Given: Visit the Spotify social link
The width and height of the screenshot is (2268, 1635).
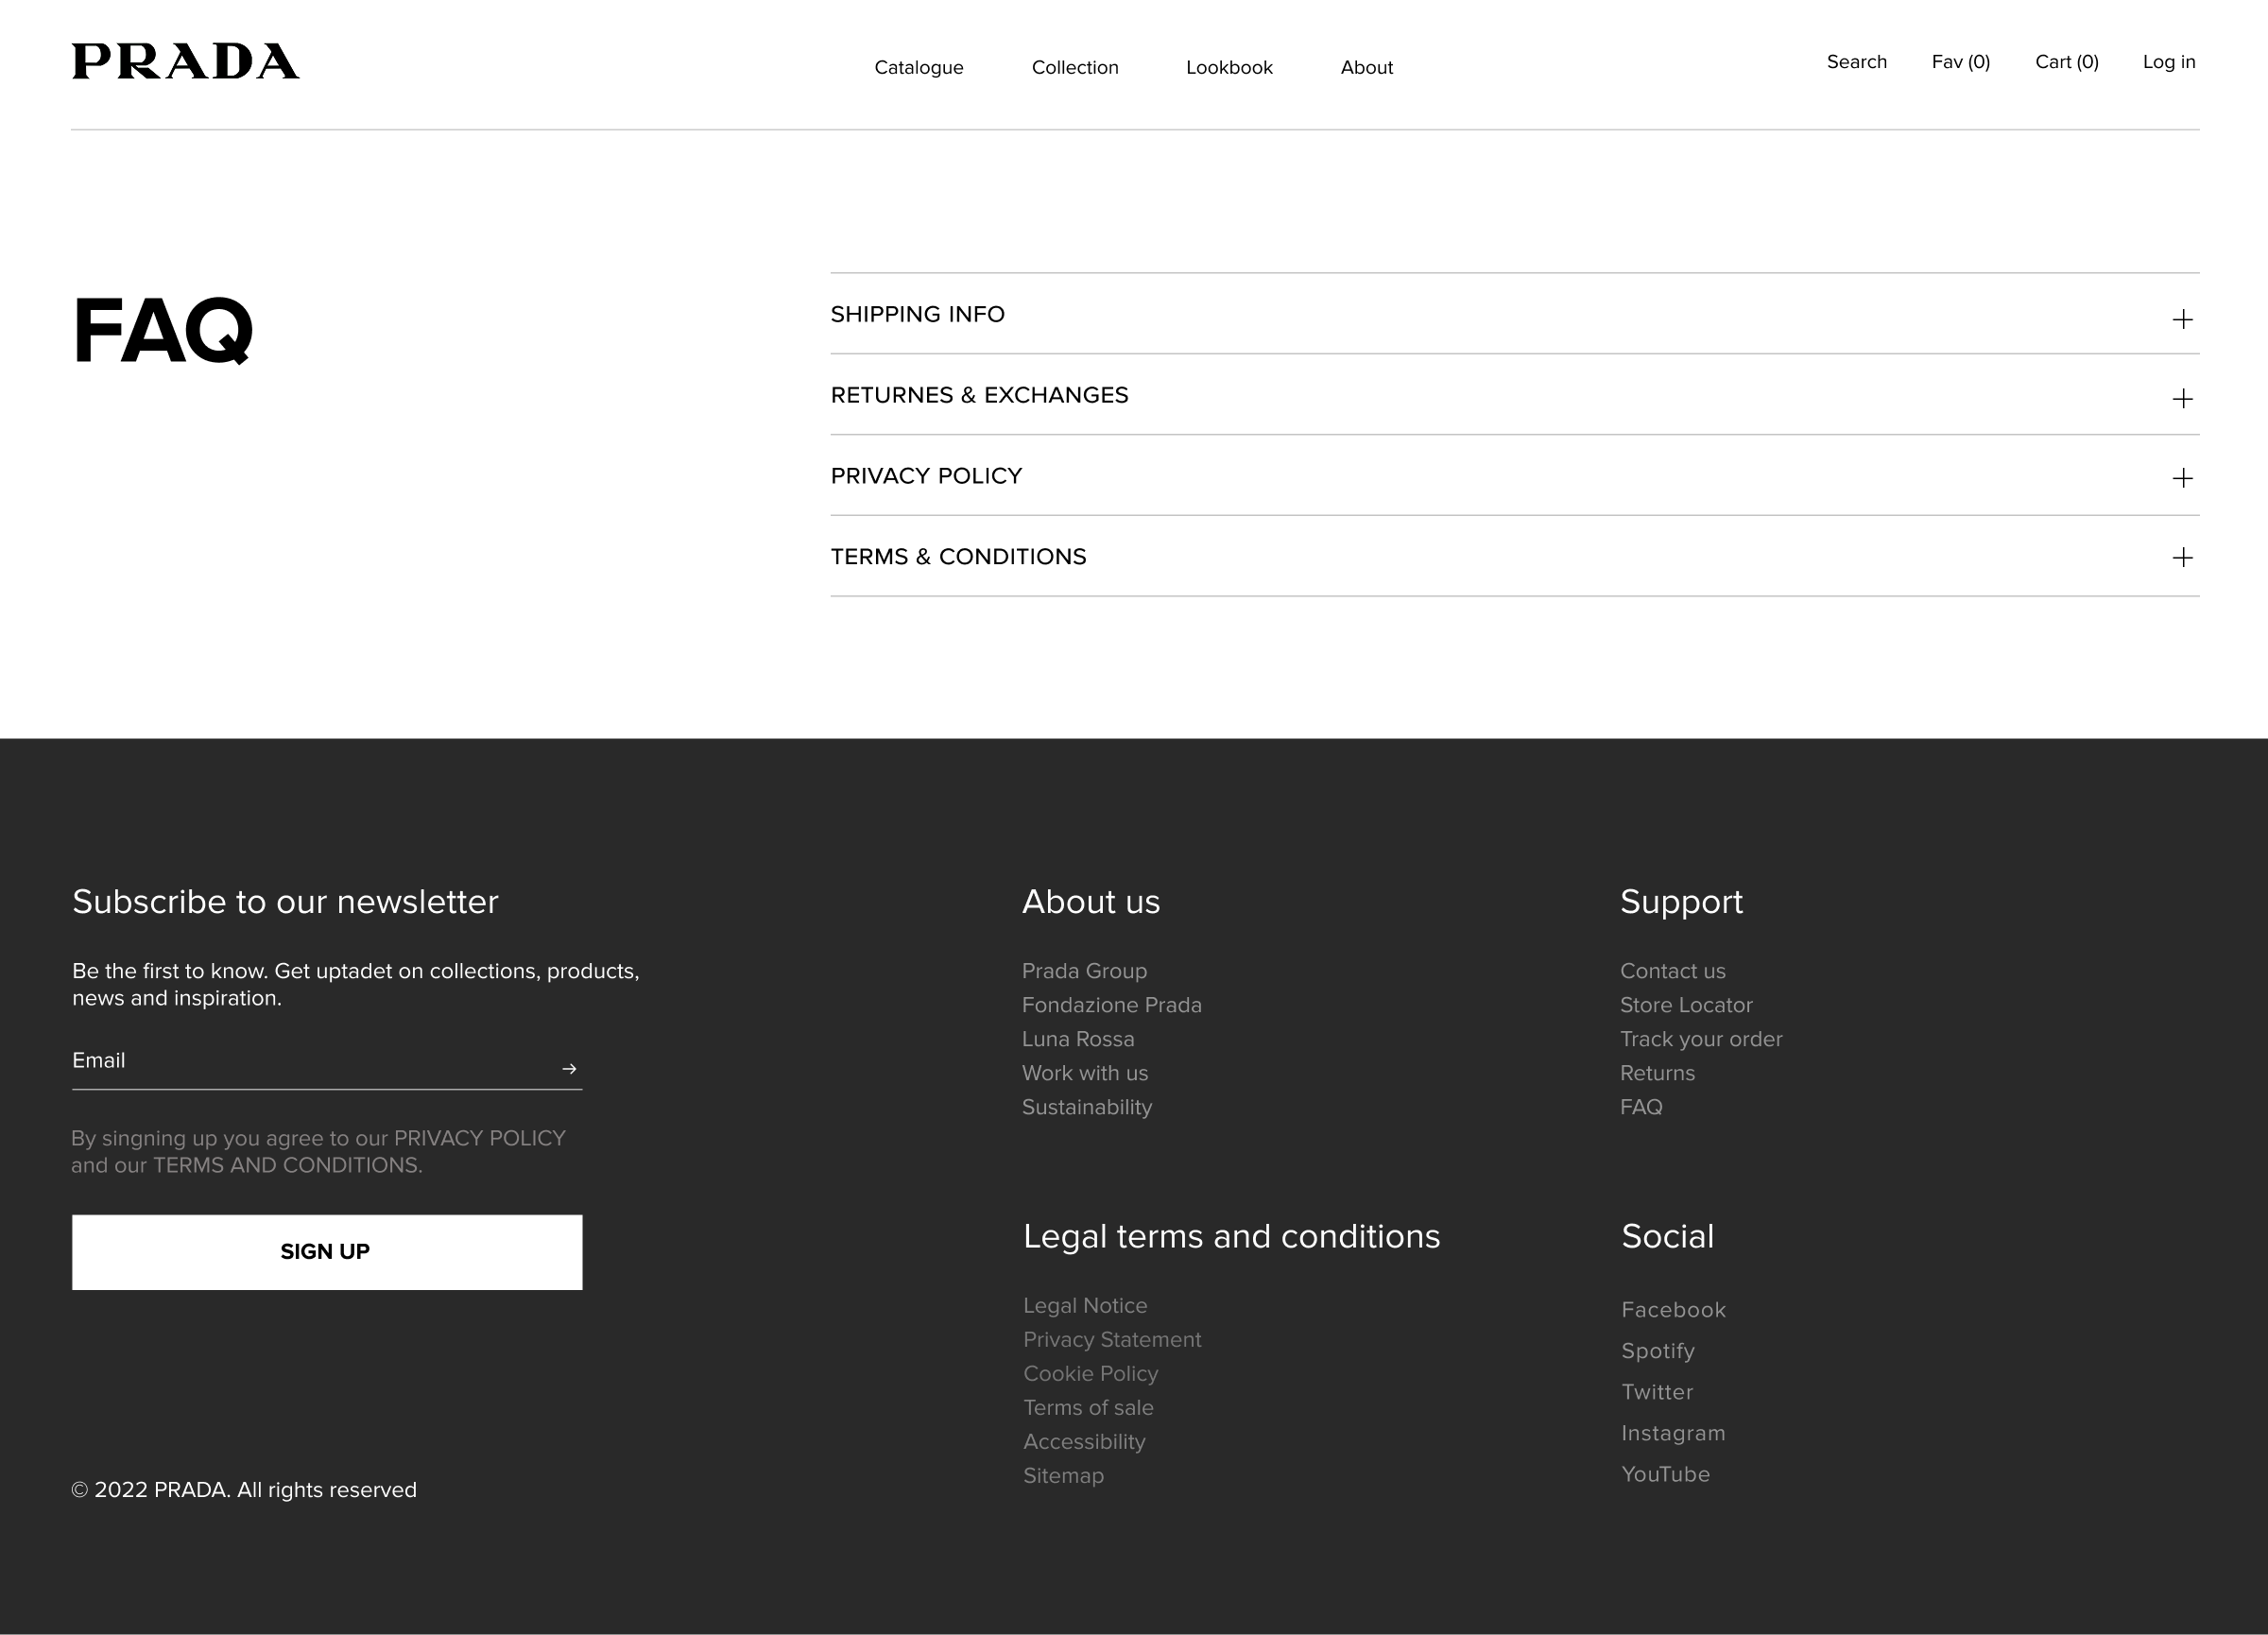Looking at the screenshot, I should coord(1658,1351).
